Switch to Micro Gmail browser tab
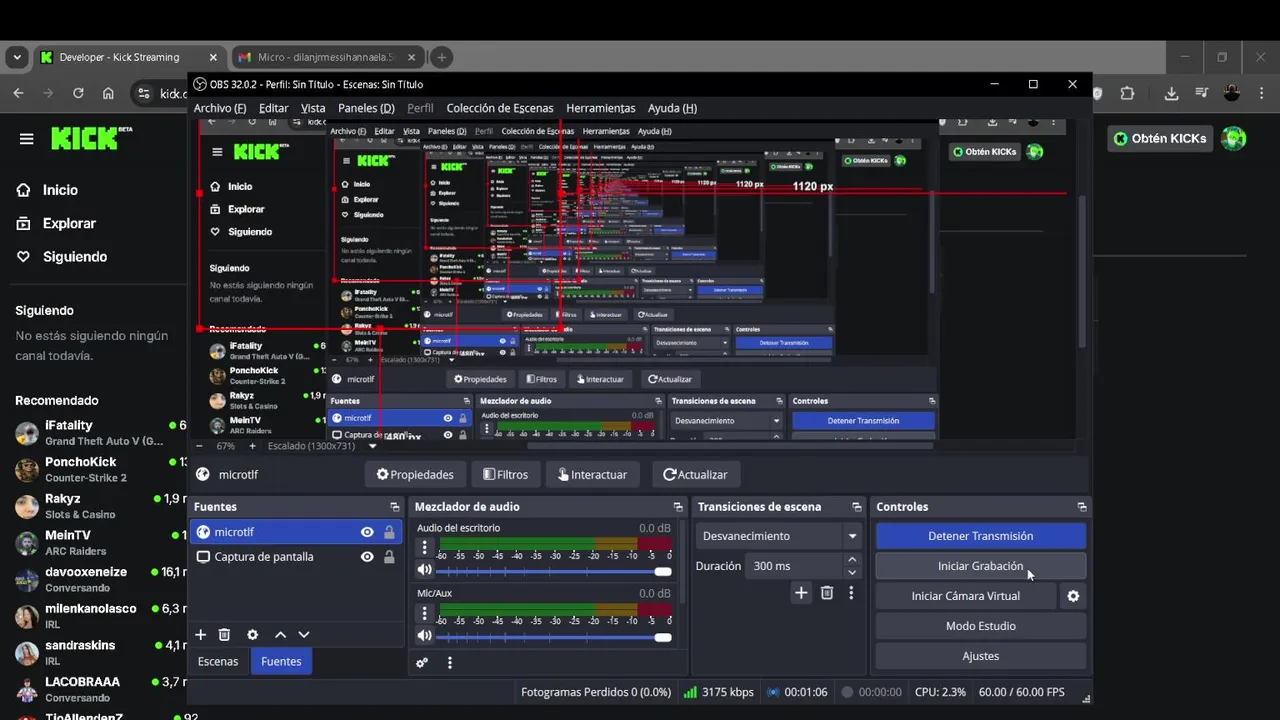 328,57
